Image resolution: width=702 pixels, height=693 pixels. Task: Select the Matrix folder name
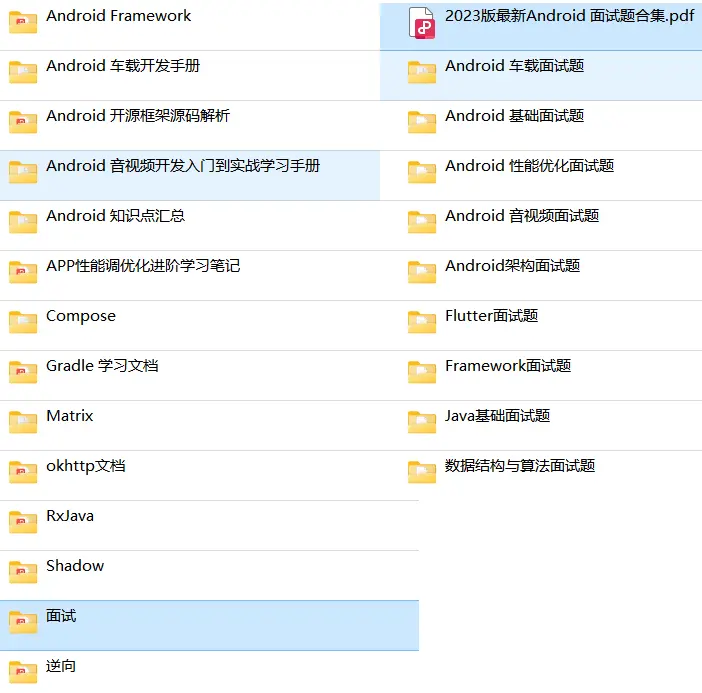point(70,416)
